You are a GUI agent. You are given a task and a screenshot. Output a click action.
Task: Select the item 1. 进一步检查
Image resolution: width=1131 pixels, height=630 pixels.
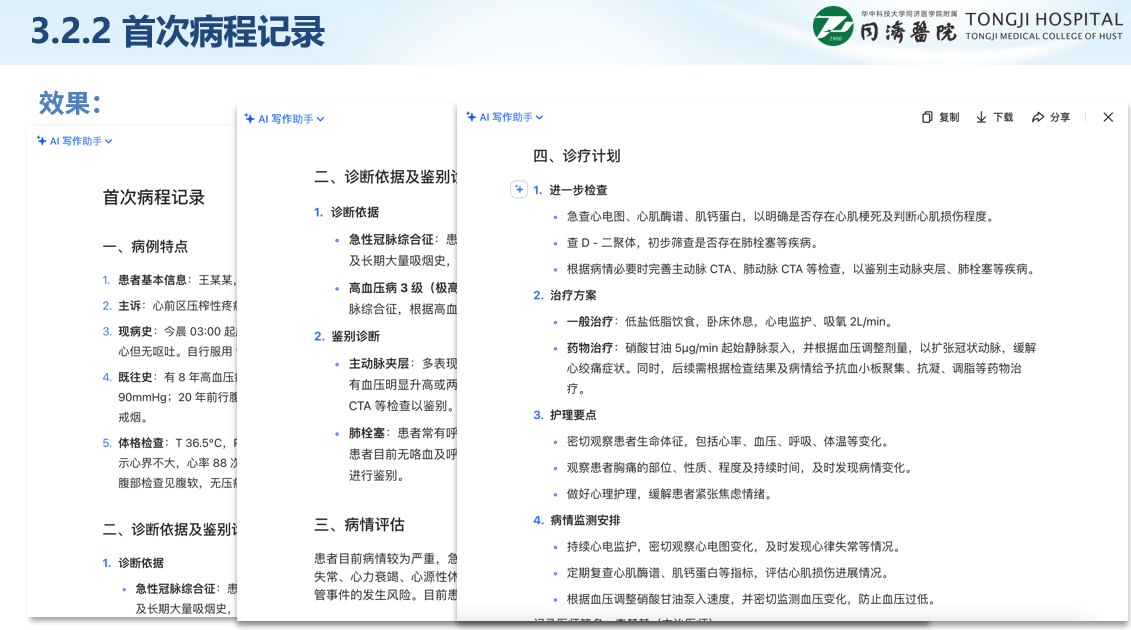coord(570,190)
